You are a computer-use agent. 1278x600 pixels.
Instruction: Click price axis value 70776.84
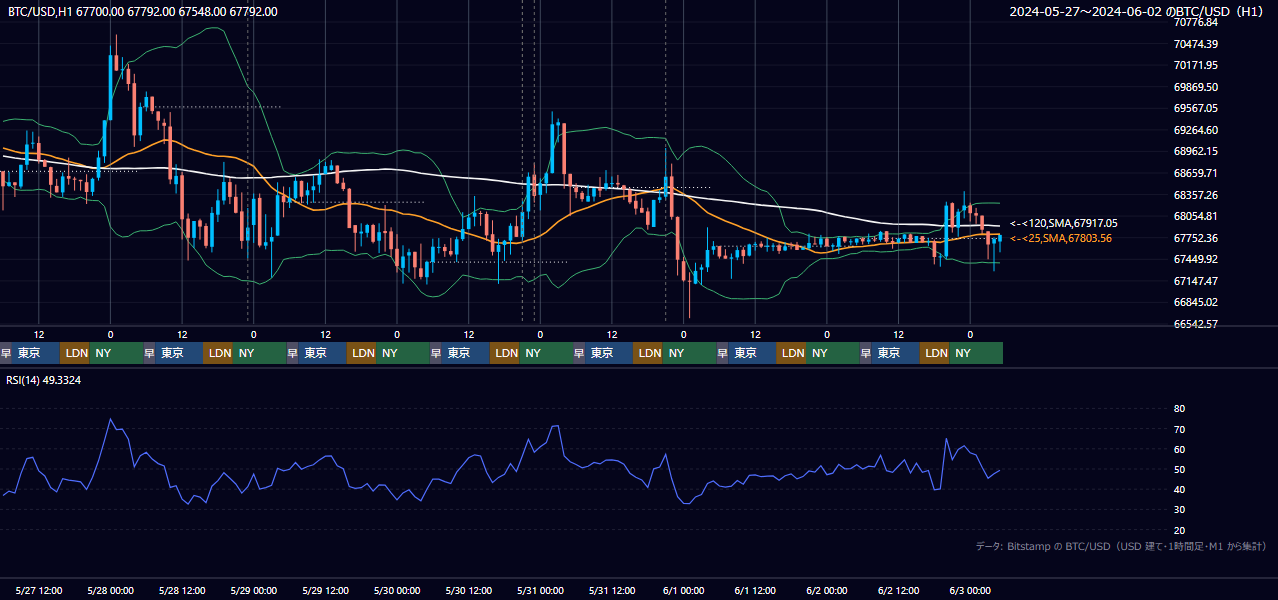coord(1195,22)
